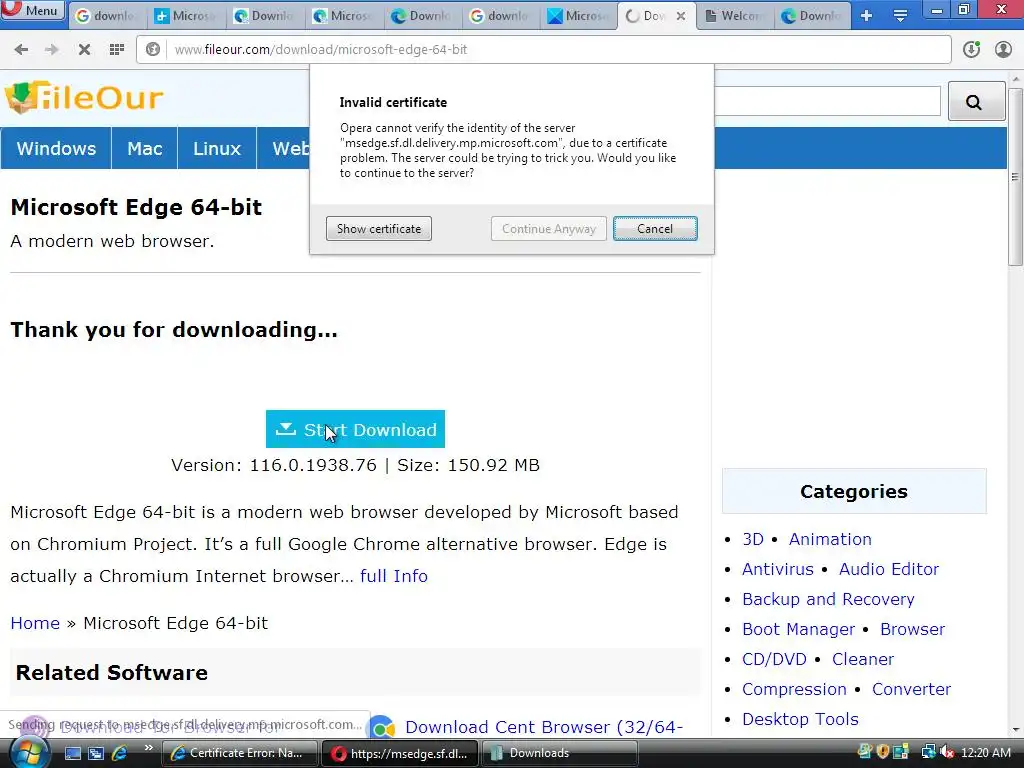
Task: Click the Continue Anyway button
Action: click(549, 229)
